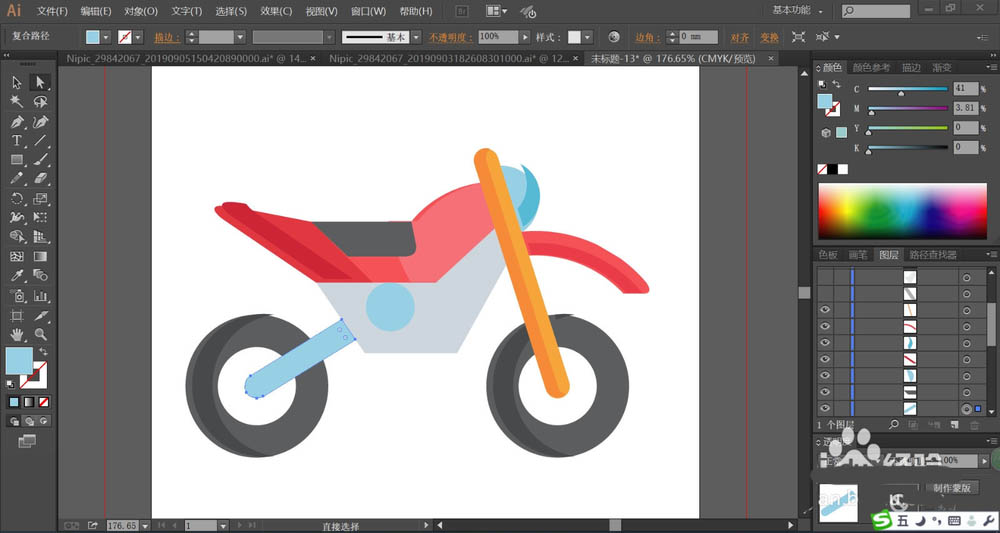
Task: Click the delete layer trash icon
Action: point(974,425)
